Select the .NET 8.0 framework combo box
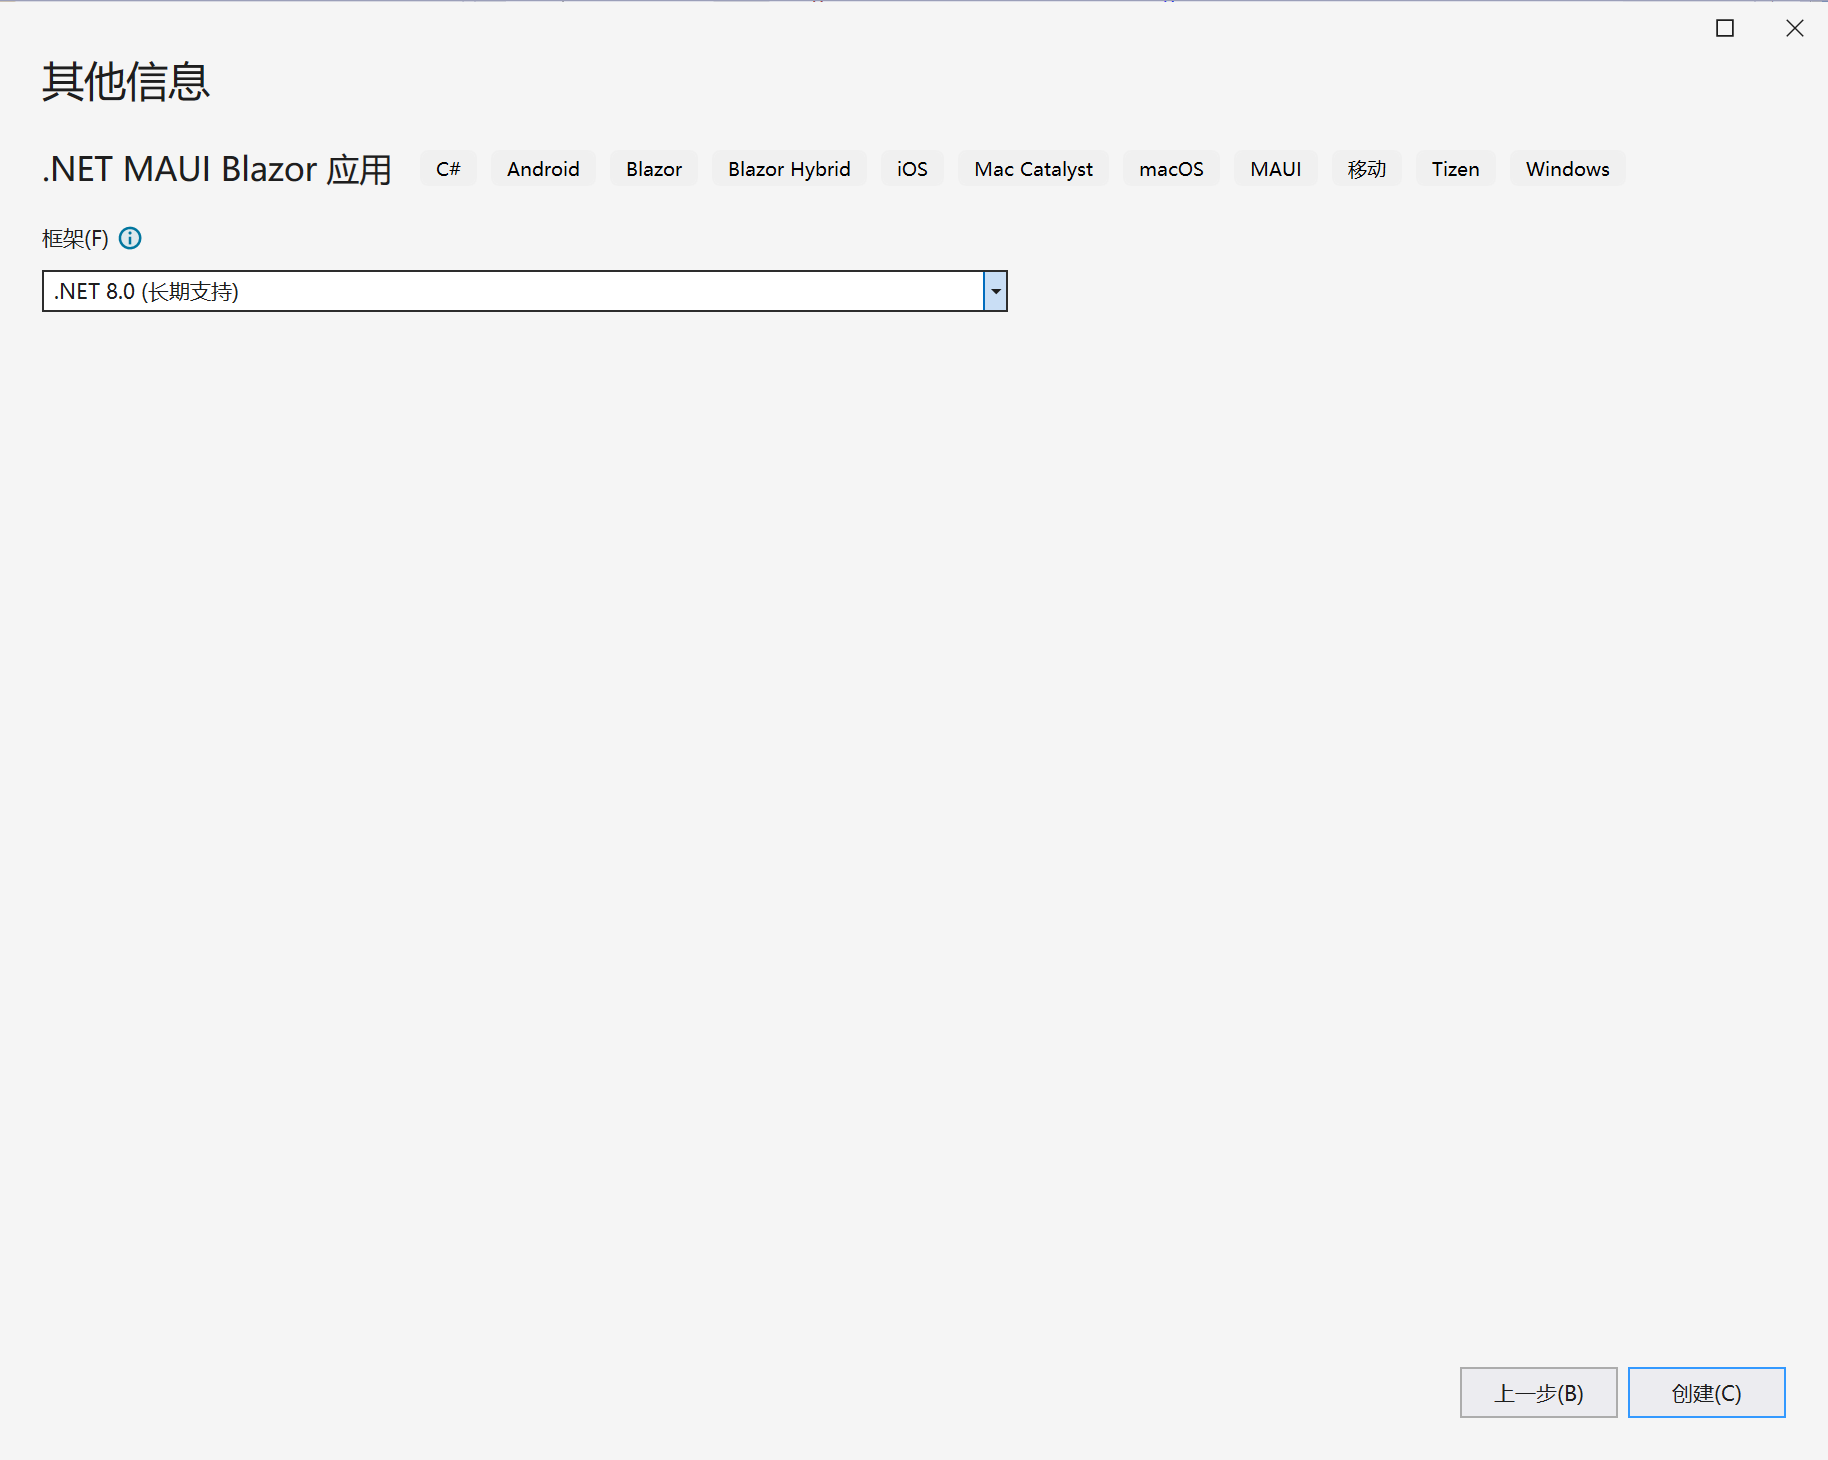Image resolution: width=1828 pixels, height=1460 pixels. [524, 291]
